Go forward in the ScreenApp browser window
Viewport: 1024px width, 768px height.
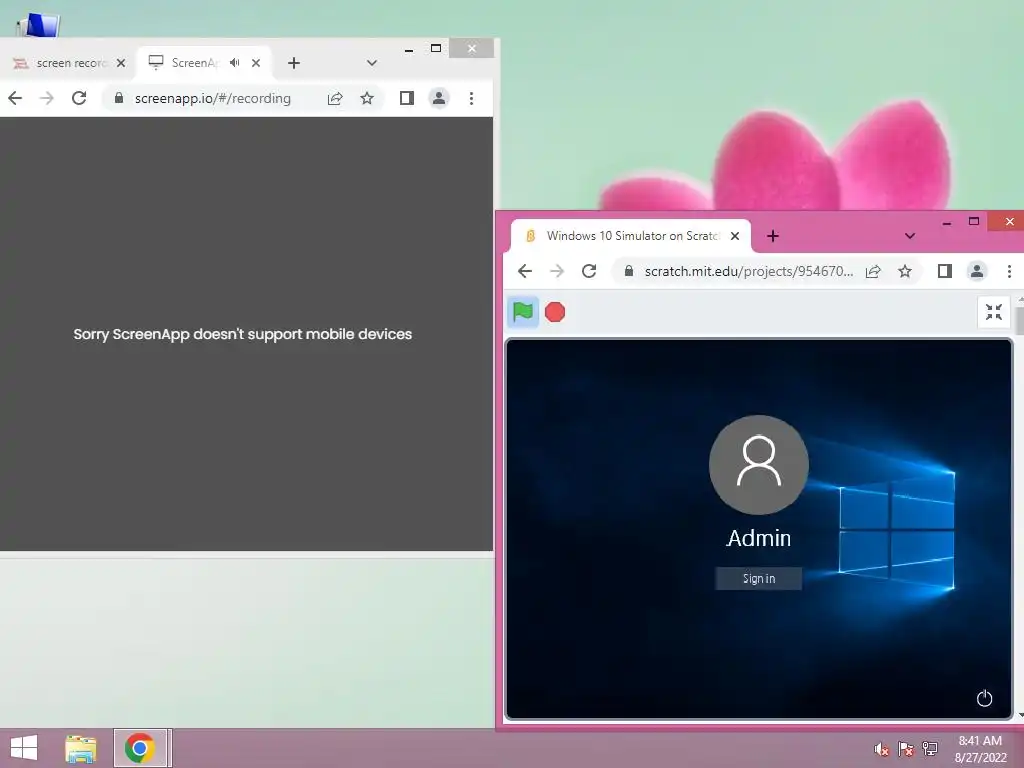[x=46, y=98]
